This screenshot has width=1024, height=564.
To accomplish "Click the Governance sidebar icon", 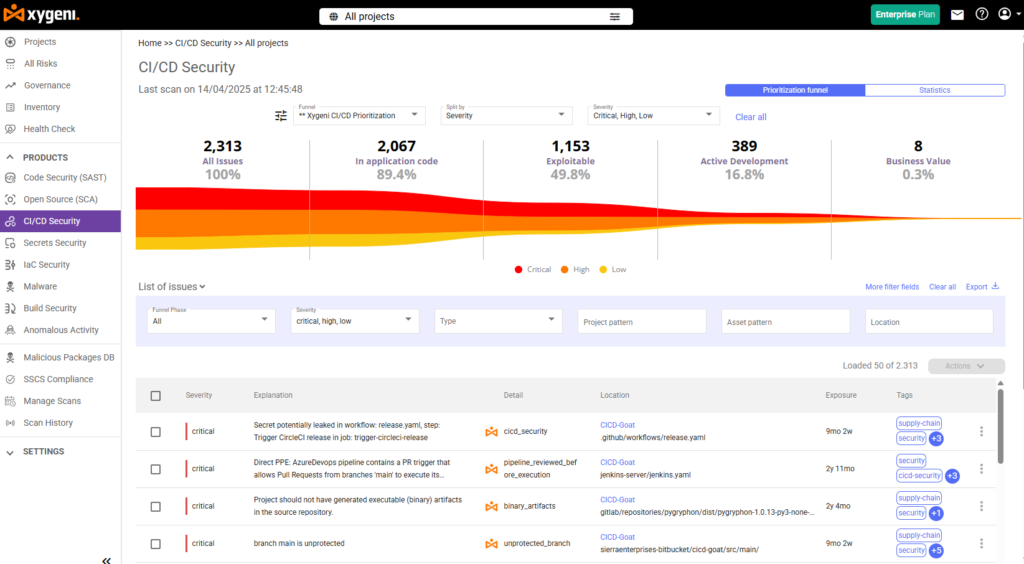I will pyautogui.click(x=10, y=86).
